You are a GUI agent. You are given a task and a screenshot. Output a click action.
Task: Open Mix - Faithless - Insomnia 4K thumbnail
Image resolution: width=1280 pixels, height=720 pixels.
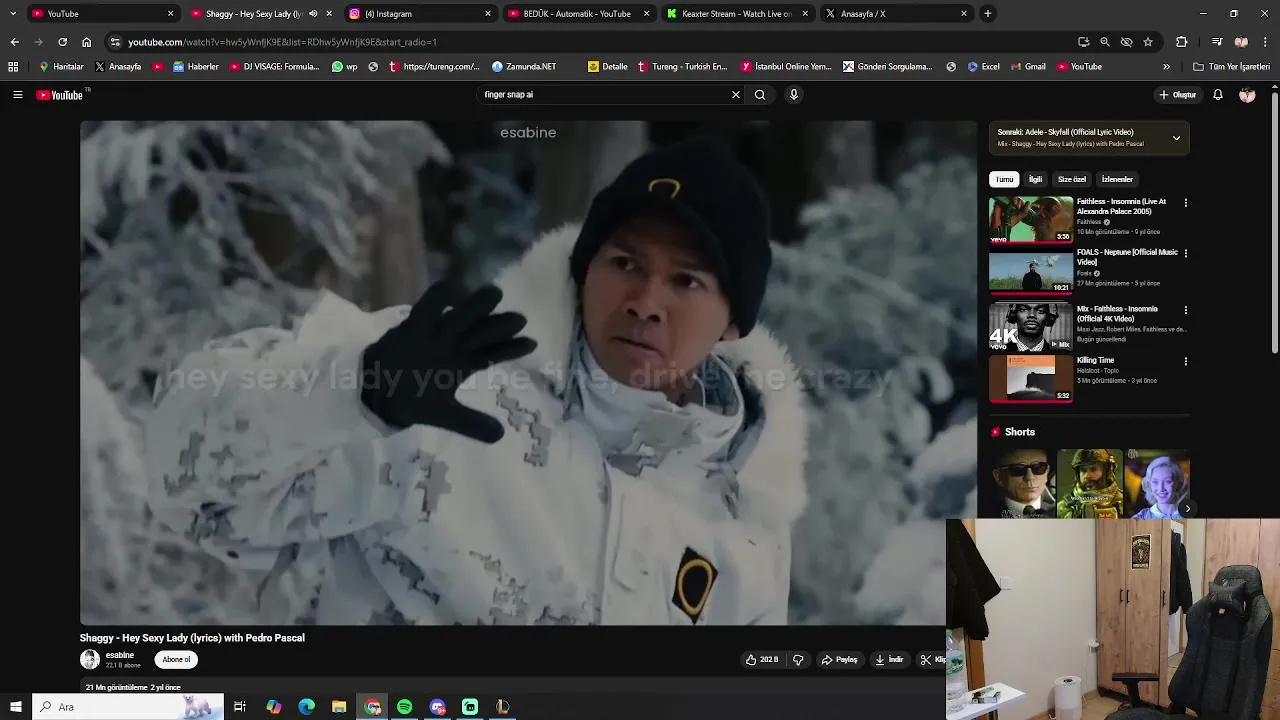tap(1031, 326)
